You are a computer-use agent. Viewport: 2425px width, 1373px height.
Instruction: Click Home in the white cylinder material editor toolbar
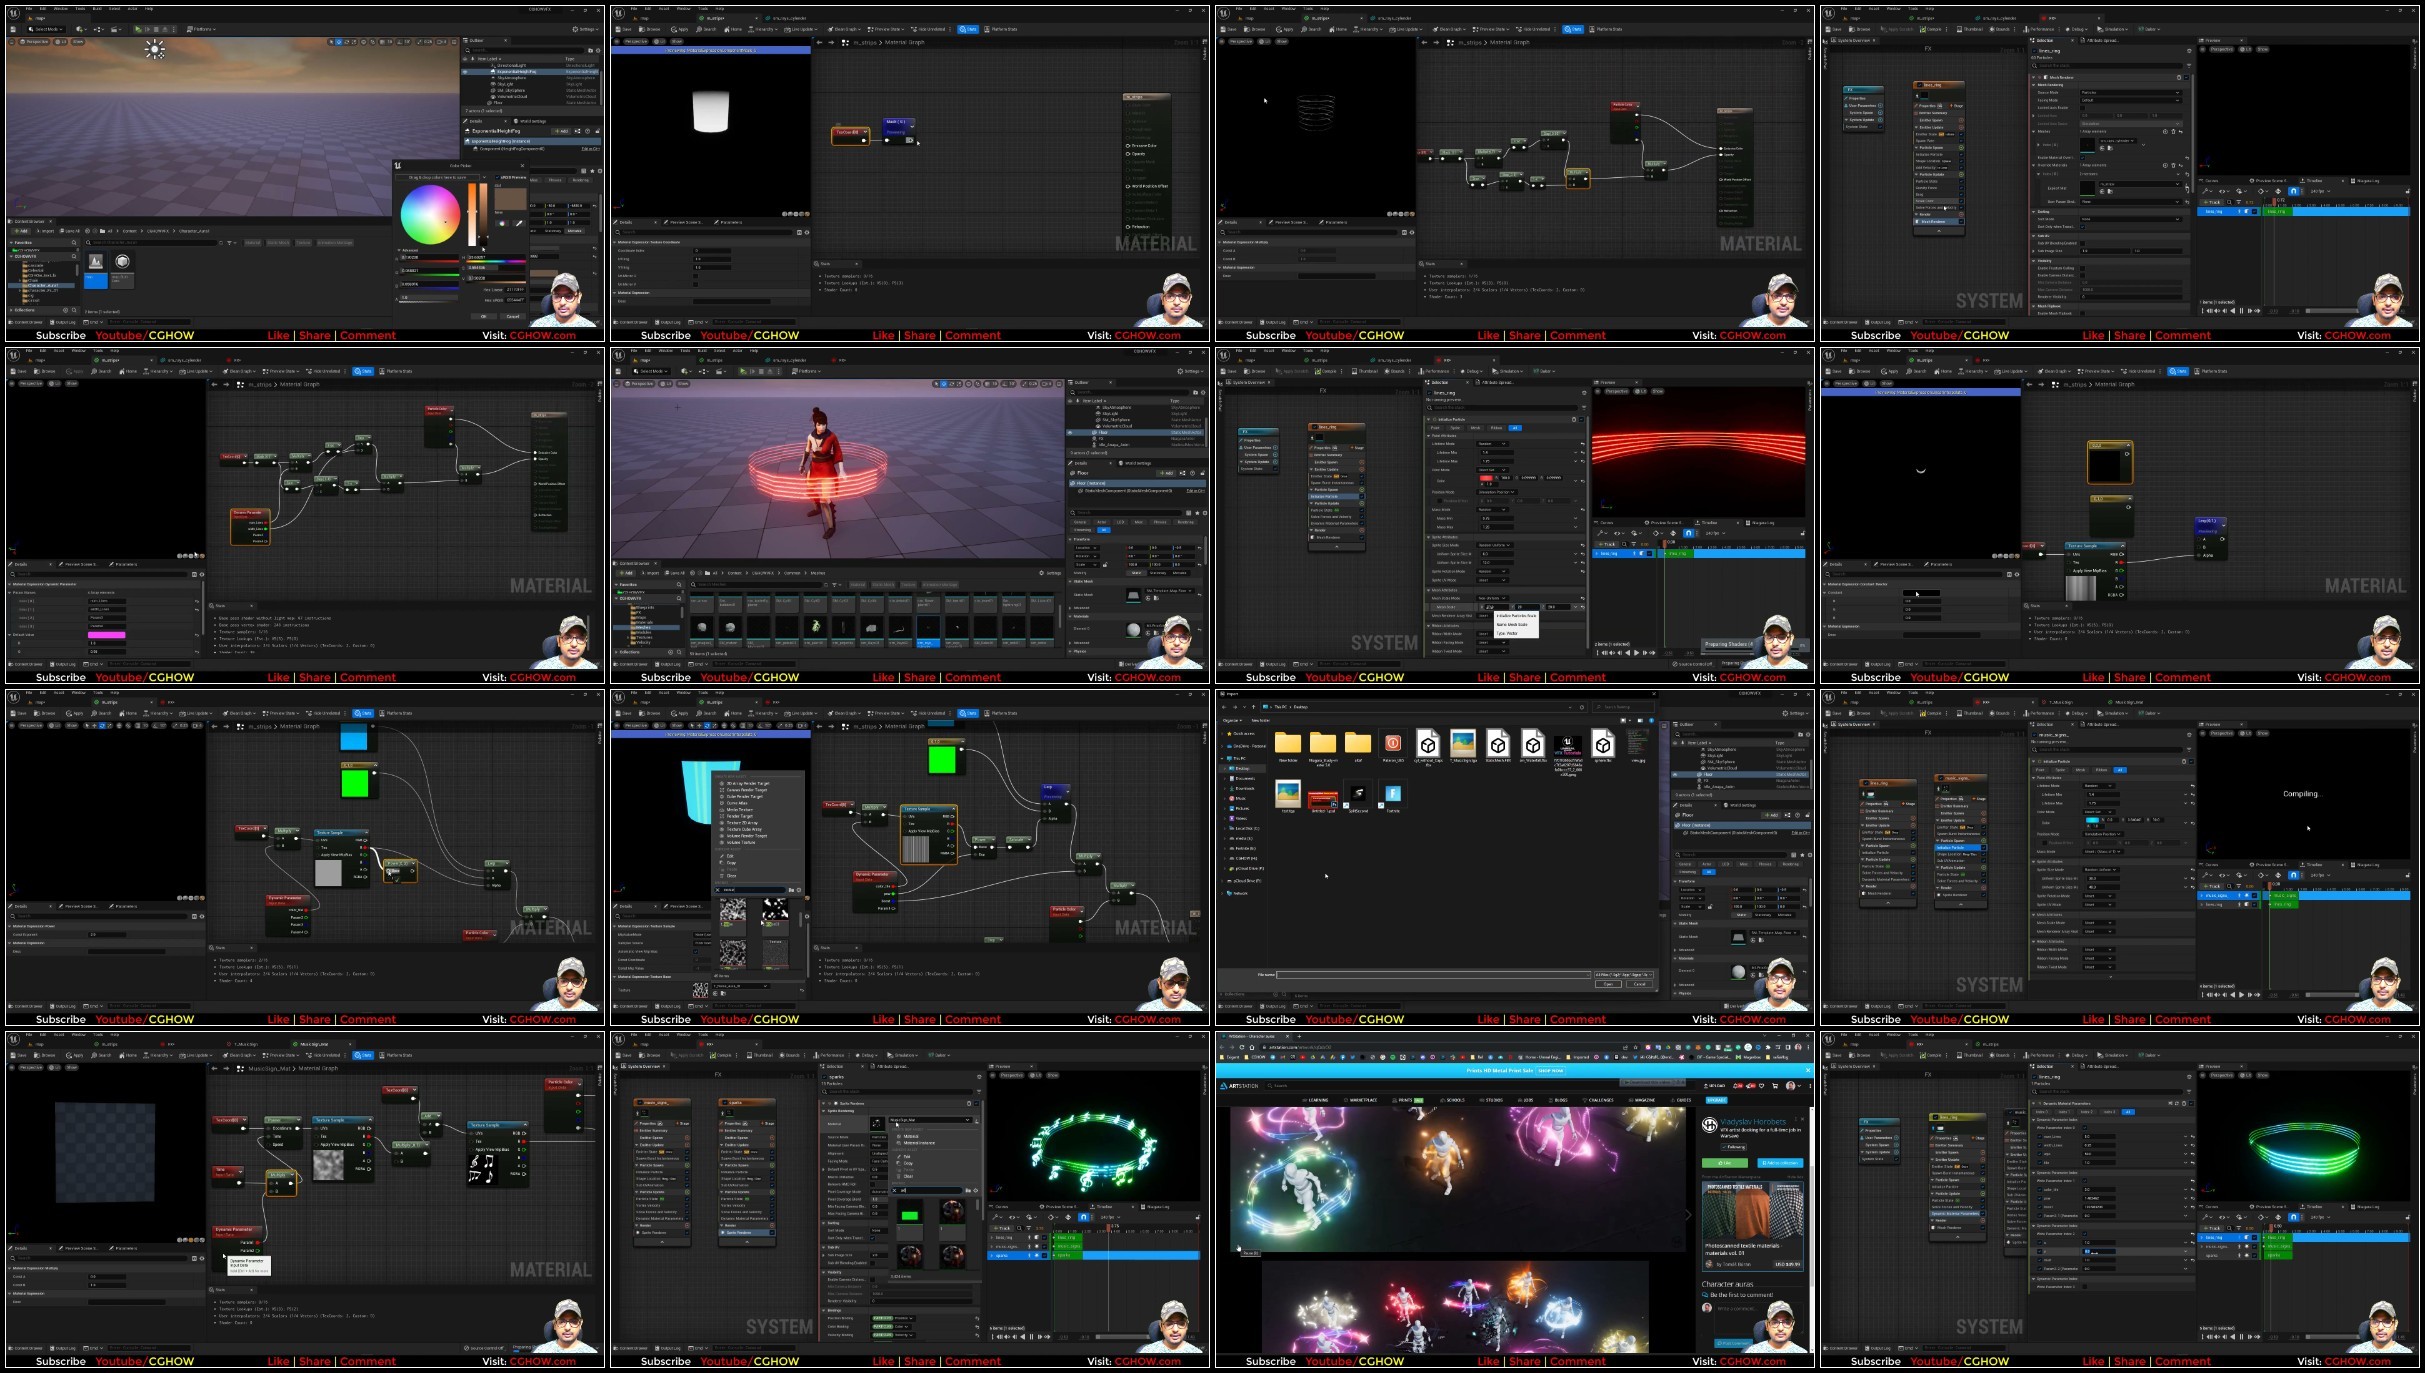(733, 29)
